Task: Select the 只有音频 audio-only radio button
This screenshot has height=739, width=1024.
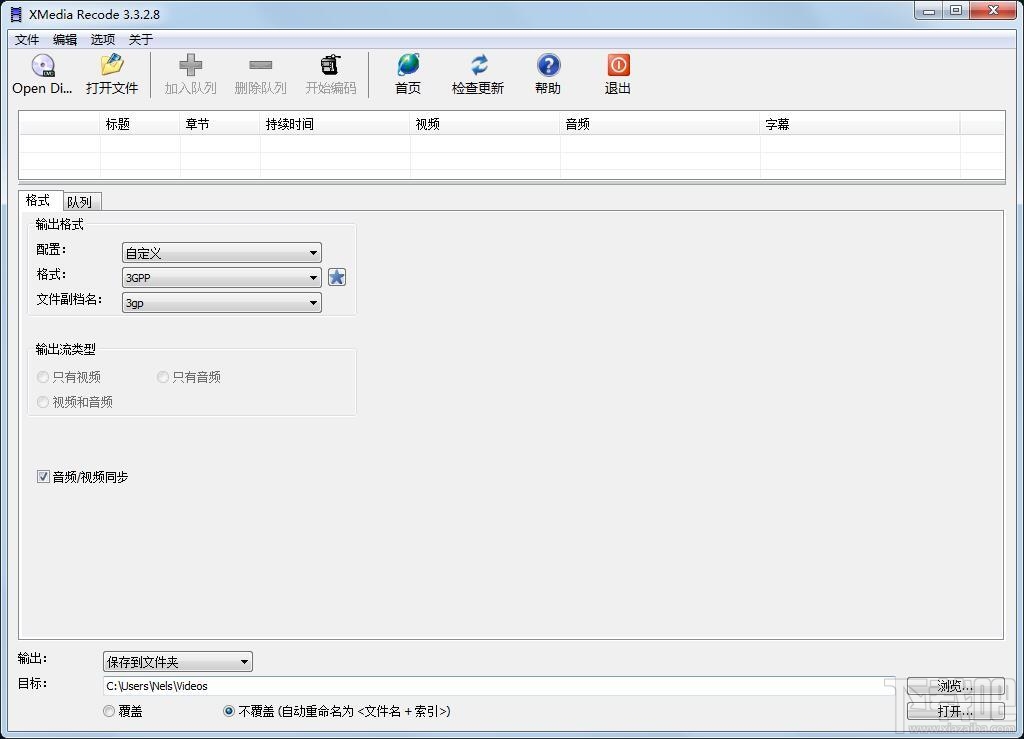Action: [162, 377]
